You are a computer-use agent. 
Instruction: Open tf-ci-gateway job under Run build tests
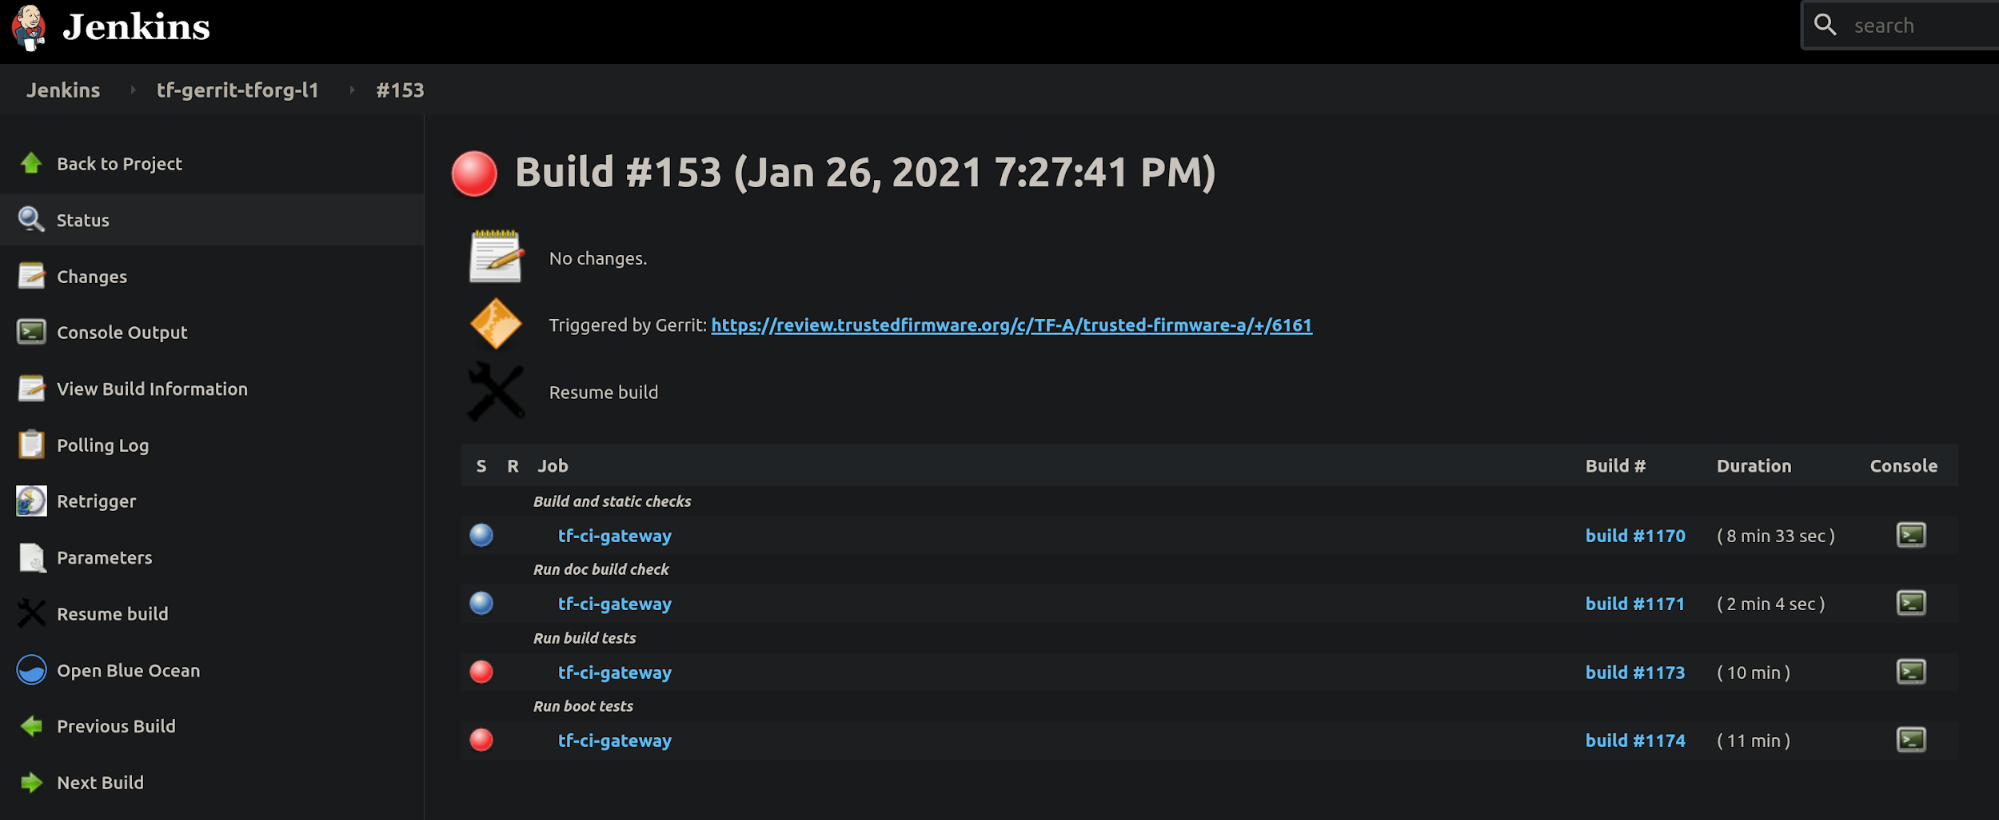click(x=614, y=673)
